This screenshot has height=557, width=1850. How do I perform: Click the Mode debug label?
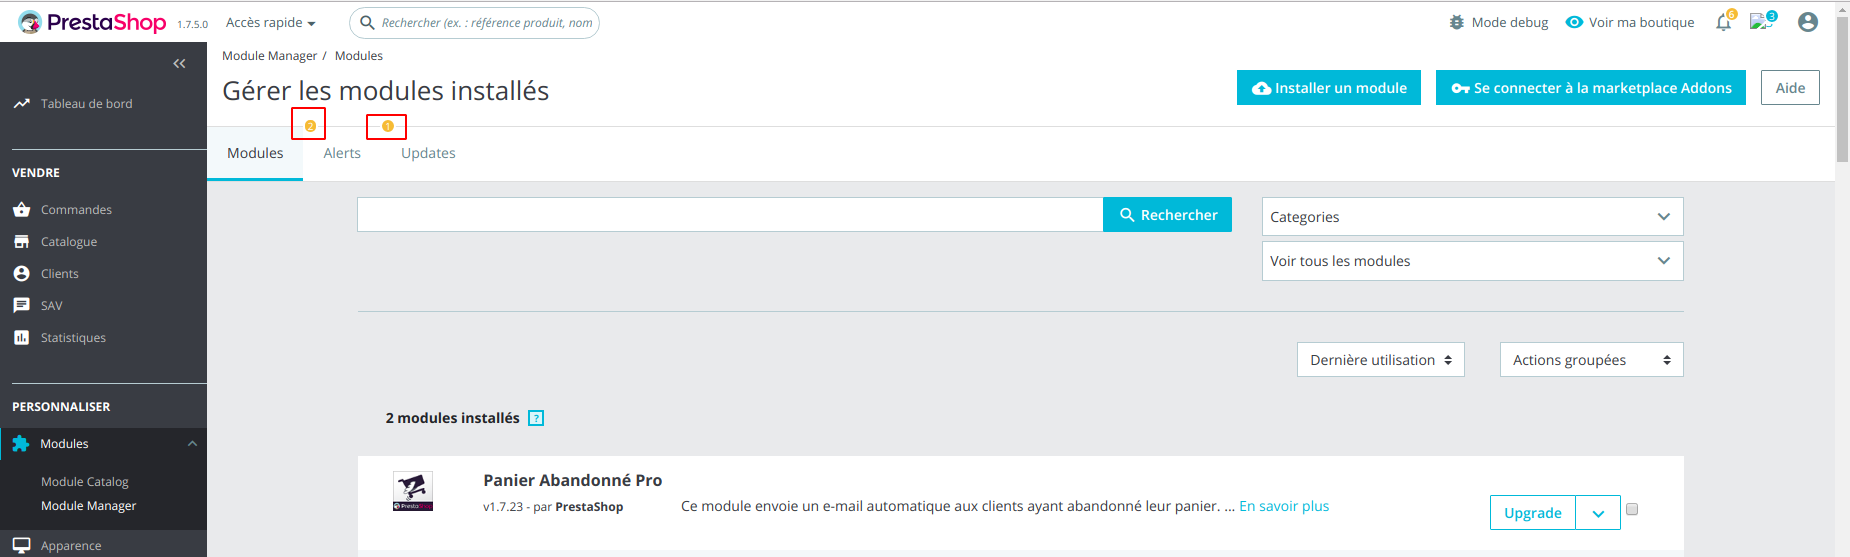1510,22
